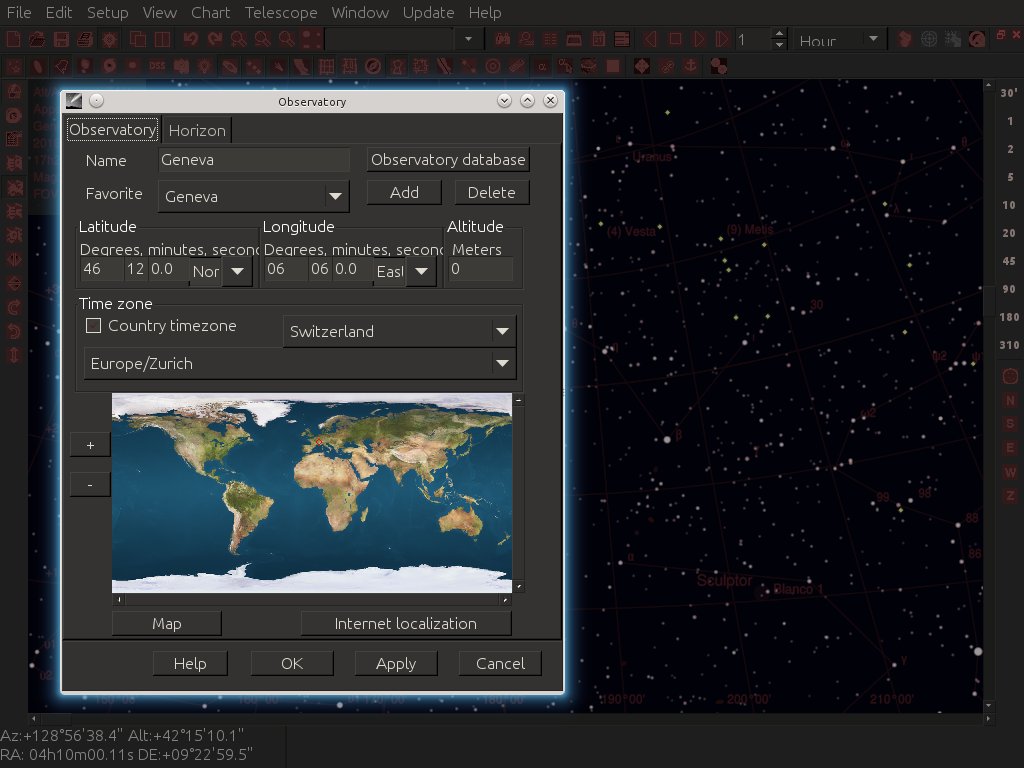Image resolution: width=1024 pixels, height=768 pixels.
Task: Click the open file folder icon
Action: (37, 39)
